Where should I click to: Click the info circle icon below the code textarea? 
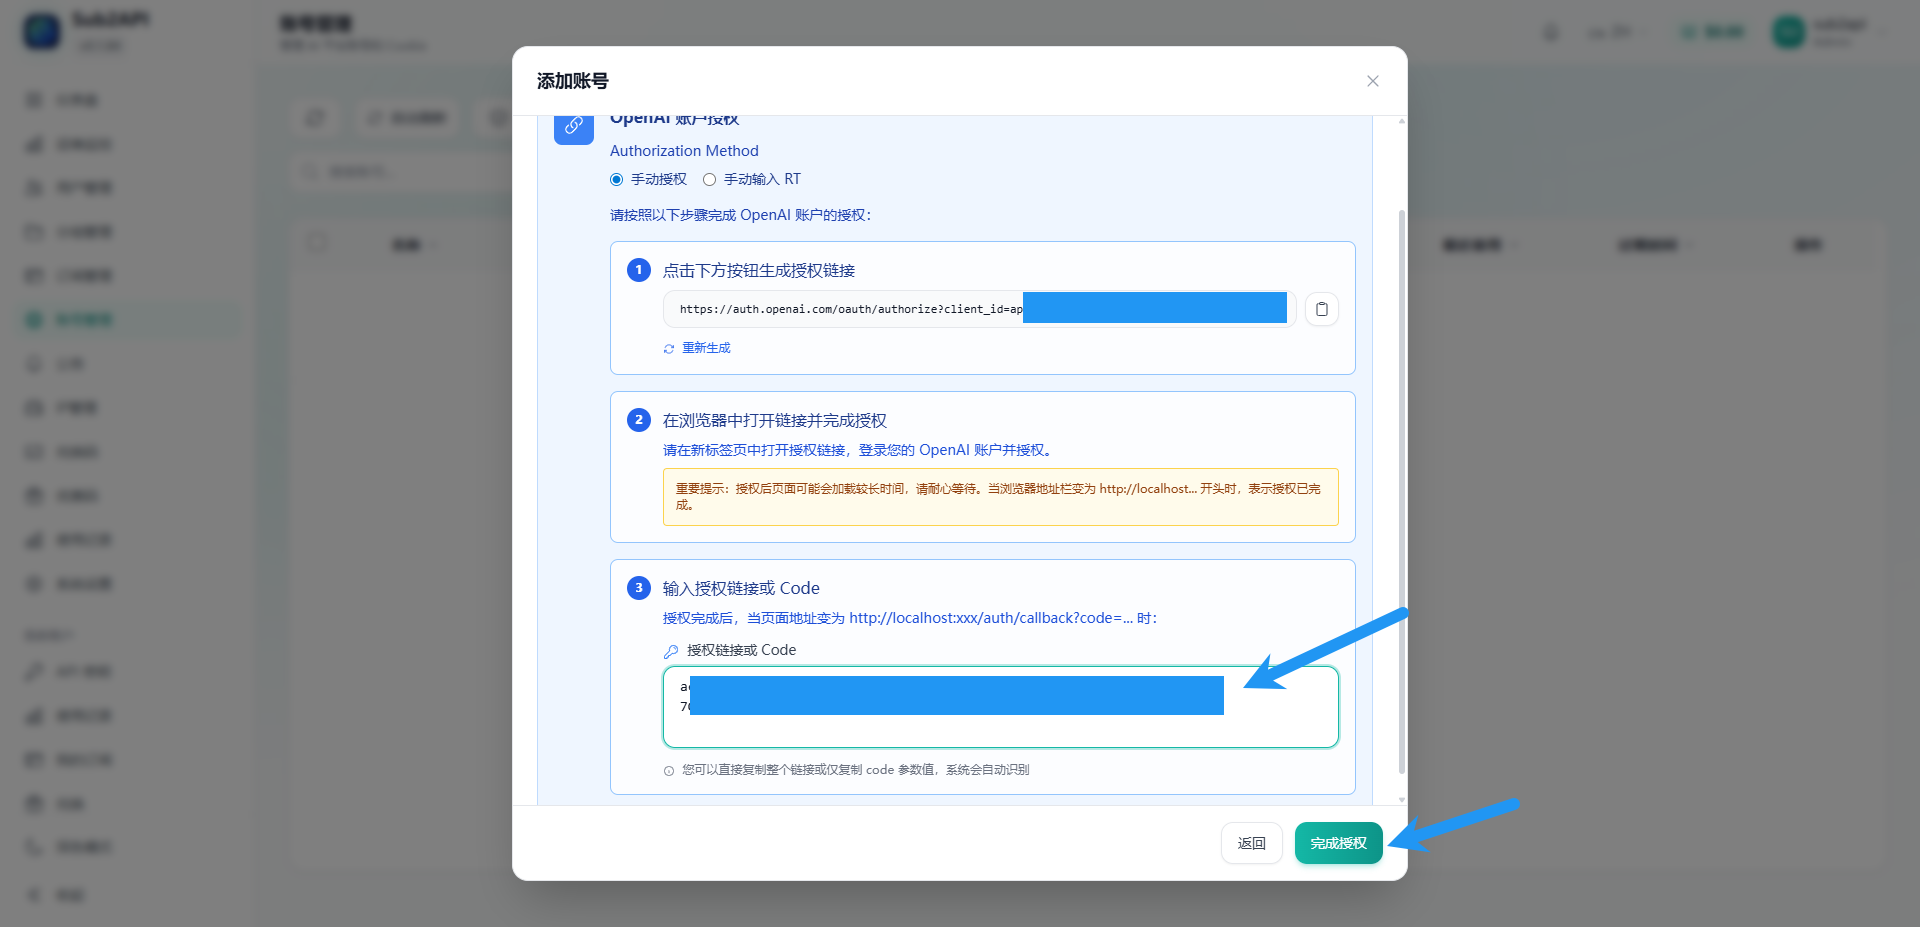pyautogui.click(x=668, y=770)
